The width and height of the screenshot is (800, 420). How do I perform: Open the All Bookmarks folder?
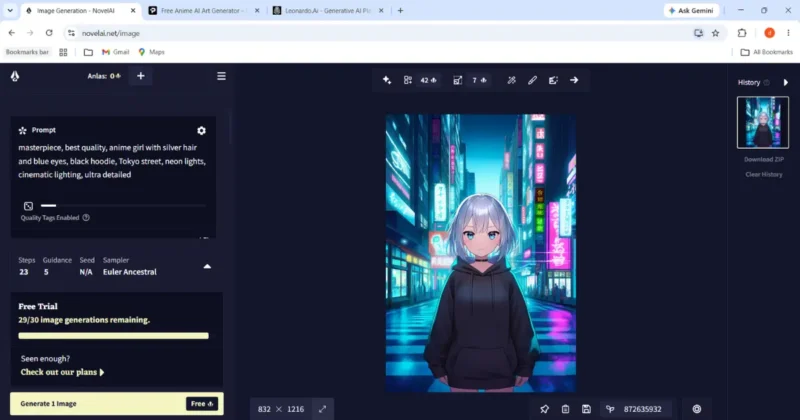(766, 52)
